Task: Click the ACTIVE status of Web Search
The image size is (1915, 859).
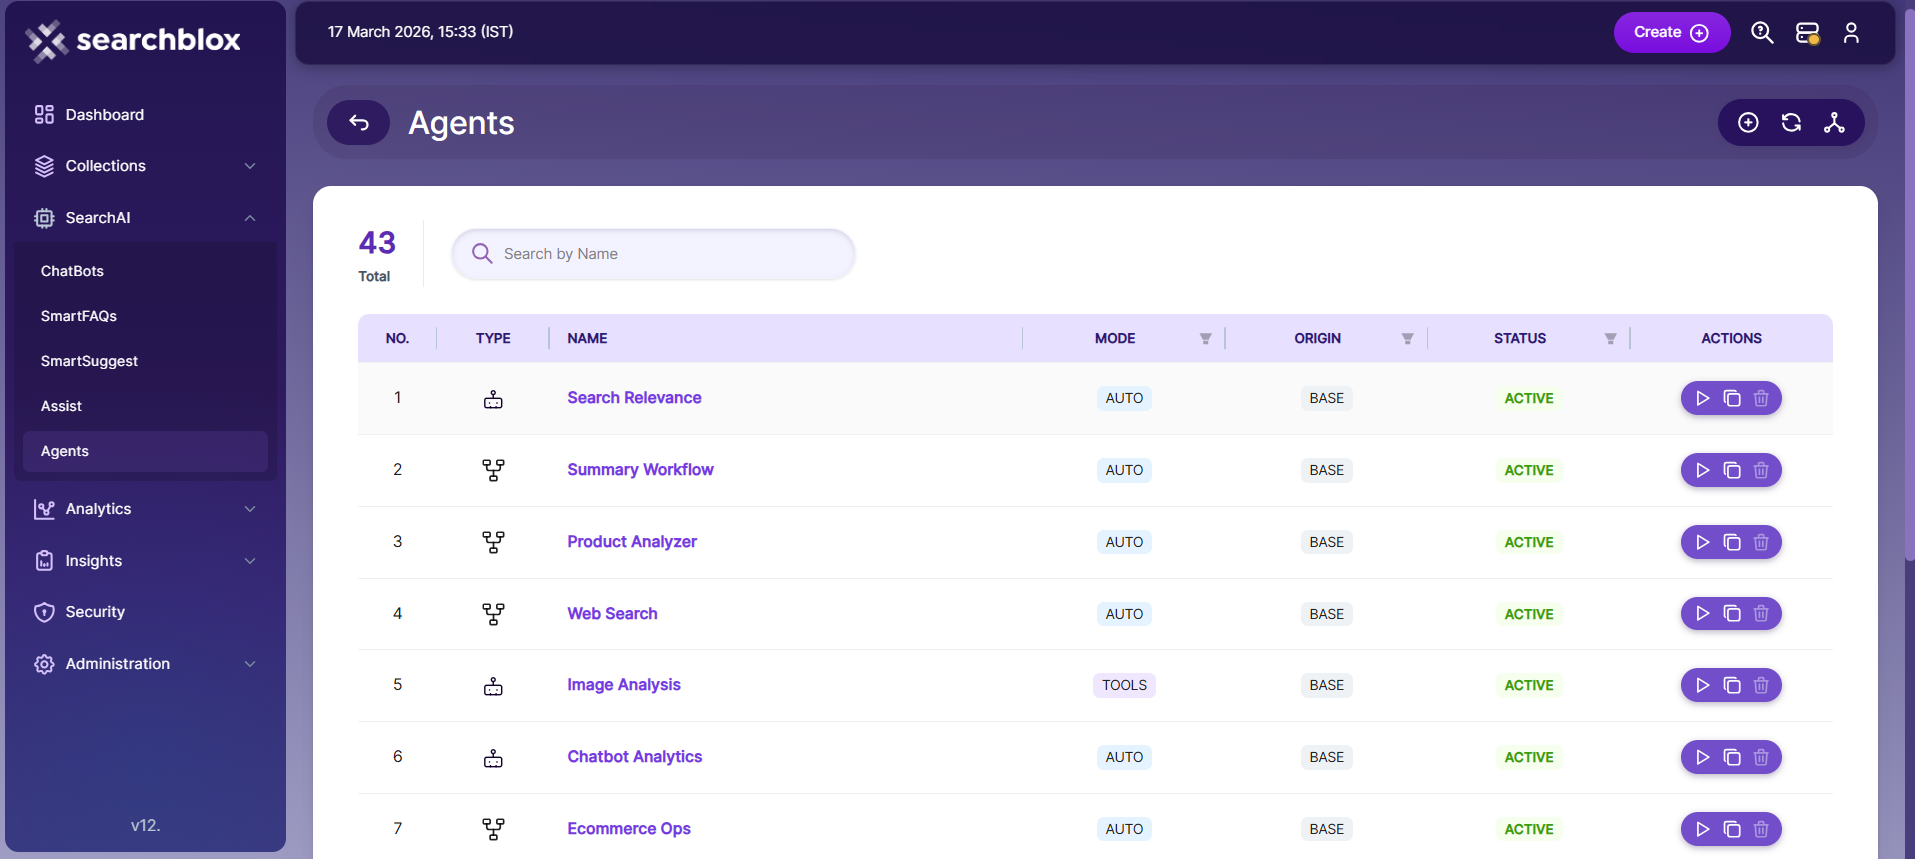Action: [1529, 614]
